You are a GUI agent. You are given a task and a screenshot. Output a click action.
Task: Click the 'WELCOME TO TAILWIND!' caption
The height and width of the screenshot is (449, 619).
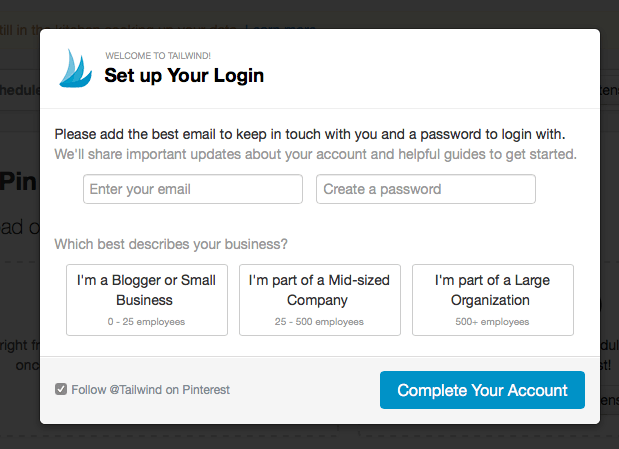pyautogui.click(x=158, y=56)
